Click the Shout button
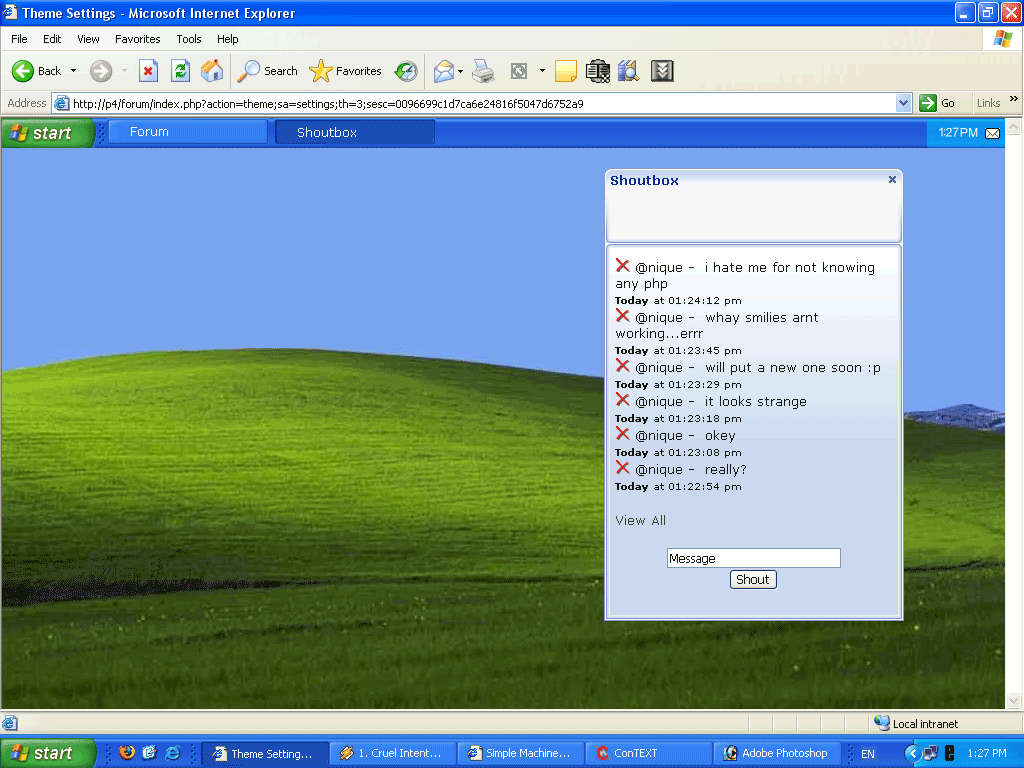Viewport: 1024px width, 768px height. click(753, 579)
